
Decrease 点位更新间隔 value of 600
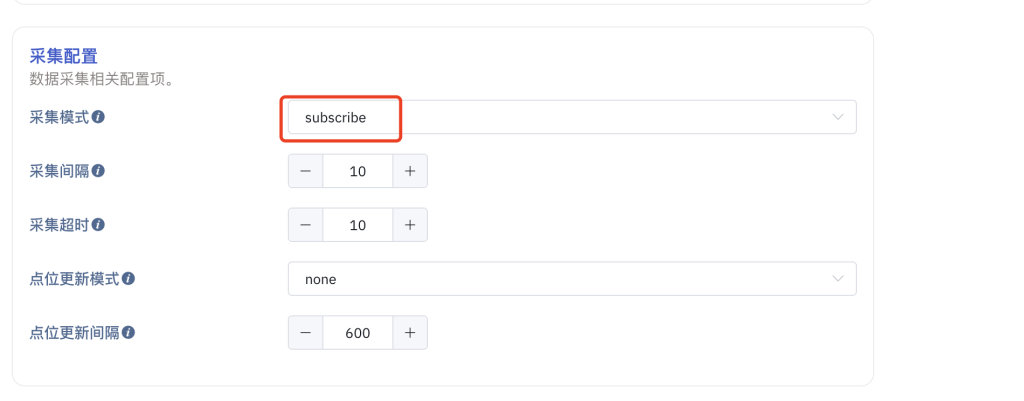[306, 333]
